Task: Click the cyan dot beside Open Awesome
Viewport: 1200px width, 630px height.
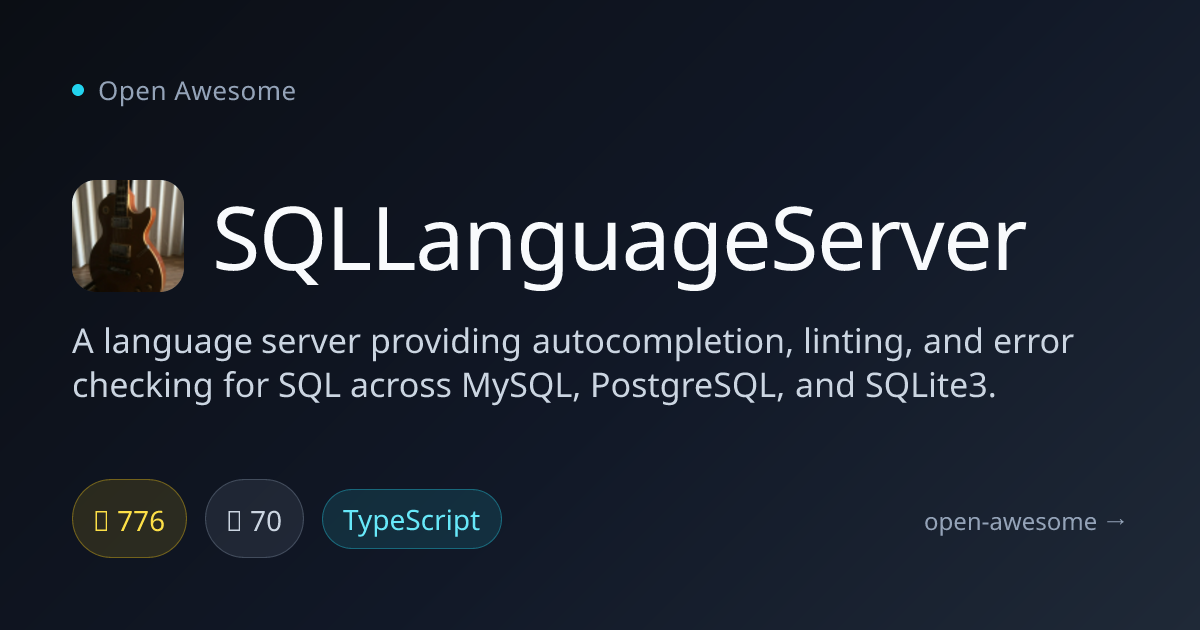Action: coord(78,90)
